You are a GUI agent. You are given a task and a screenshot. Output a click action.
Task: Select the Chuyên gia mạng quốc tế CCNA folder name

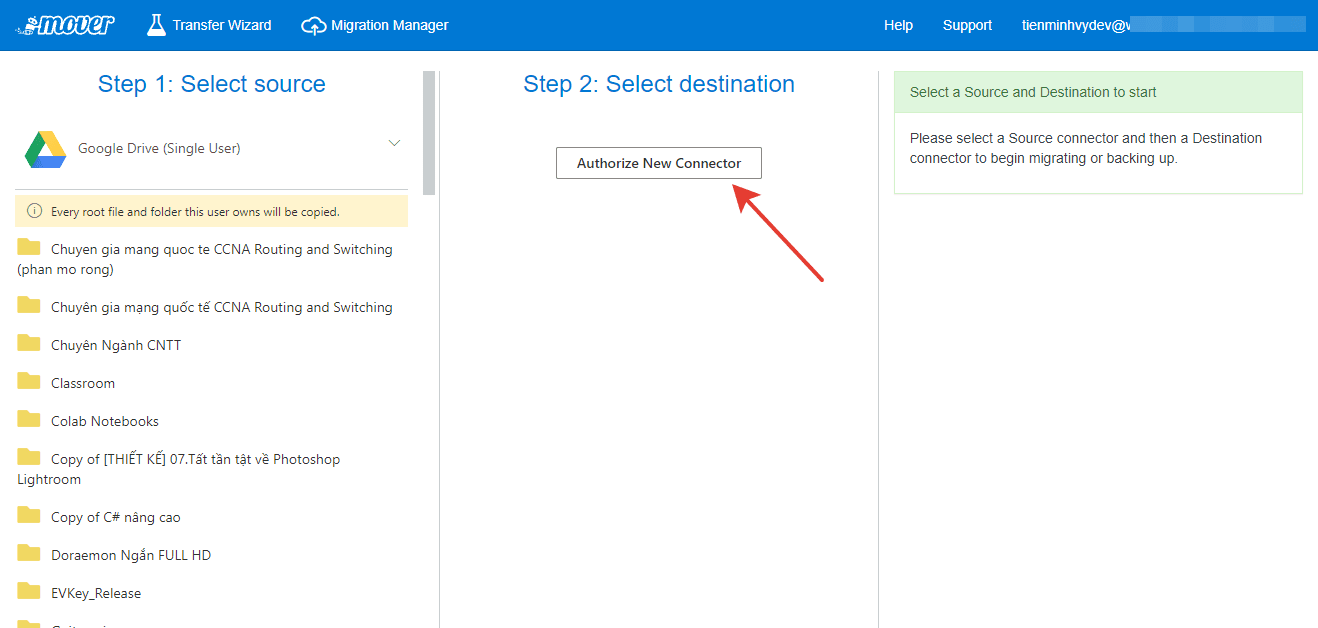click(222, 307)
